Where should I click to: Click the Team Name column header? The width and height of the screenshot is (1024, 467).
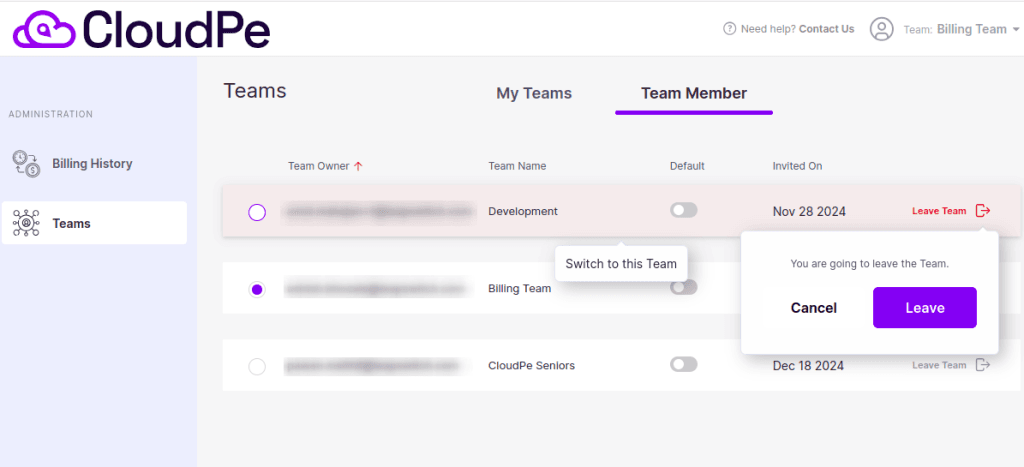[x=517, y=166]
